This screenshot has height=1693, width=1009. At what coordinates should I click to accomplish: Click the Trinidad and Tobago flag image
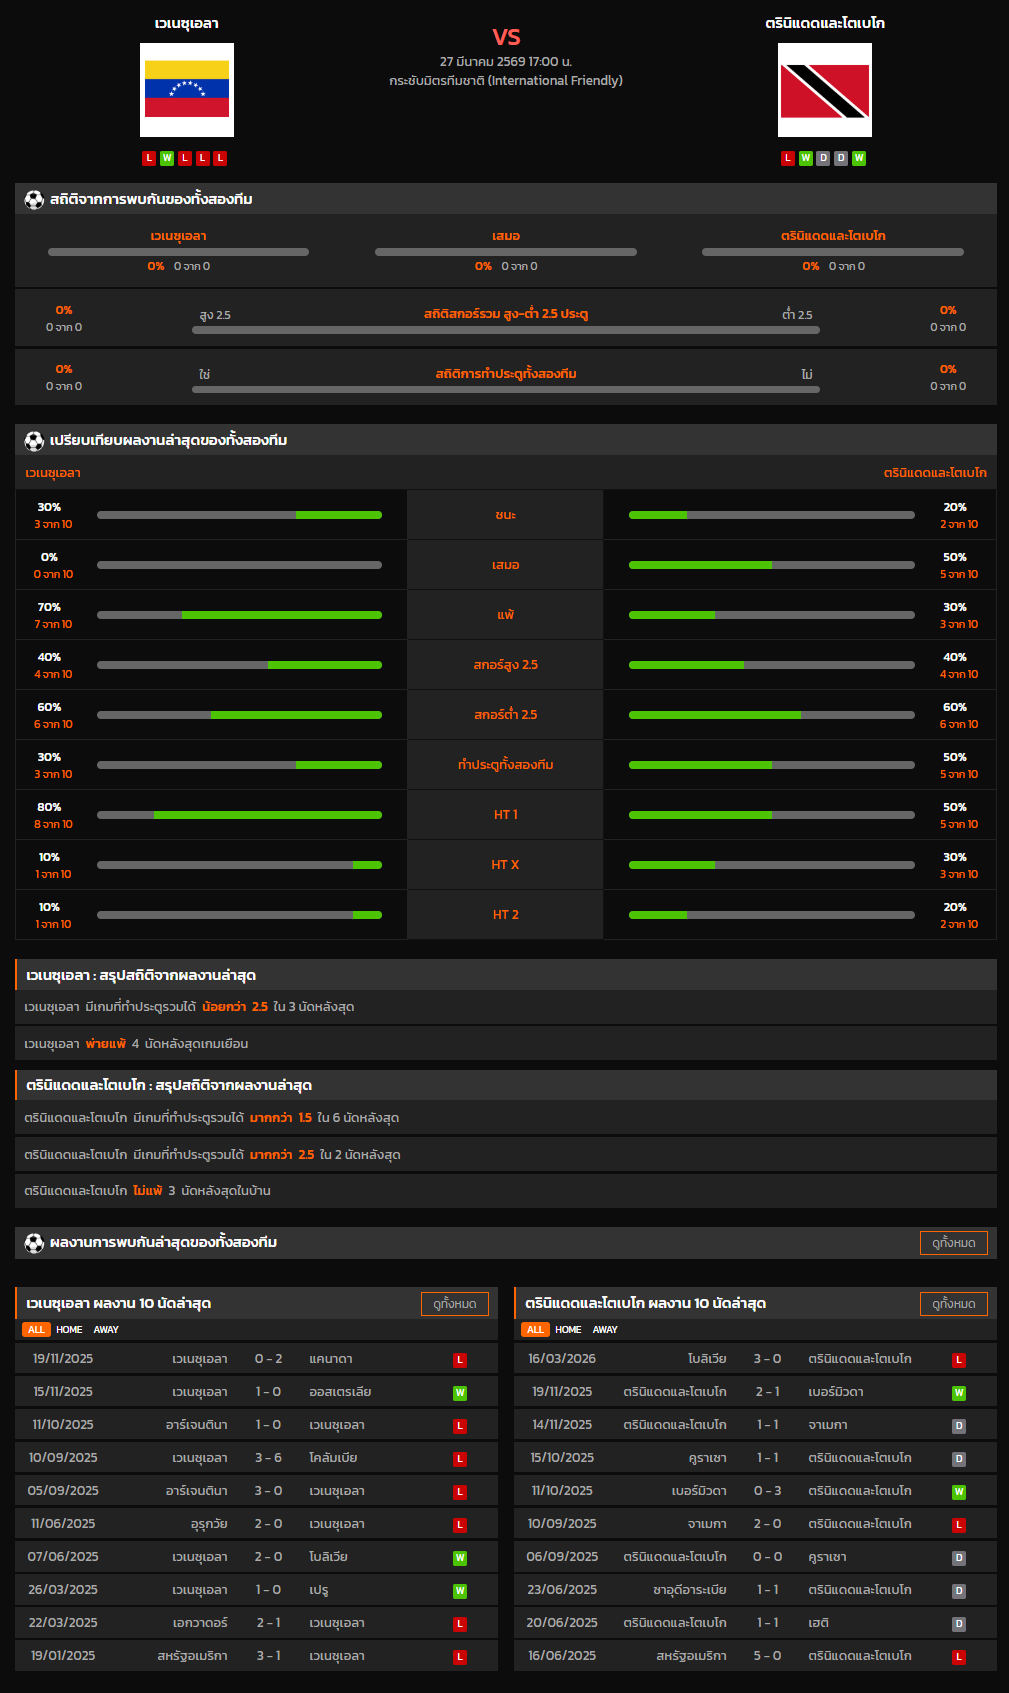pyautogui.click(x=824, y=90)
